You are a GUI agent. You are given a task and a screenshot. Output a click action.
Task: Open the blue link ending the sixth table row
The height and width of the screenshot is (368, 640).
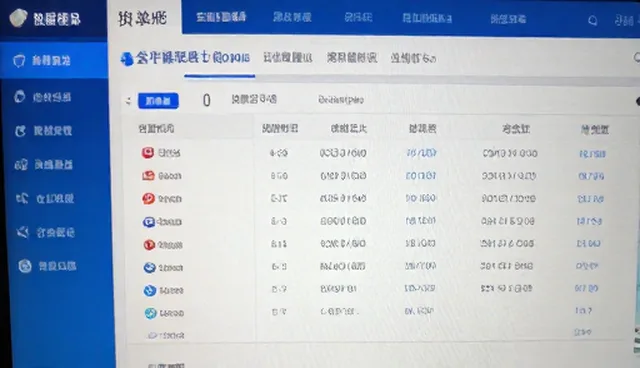pyautogui.click(x=587, y=266)
